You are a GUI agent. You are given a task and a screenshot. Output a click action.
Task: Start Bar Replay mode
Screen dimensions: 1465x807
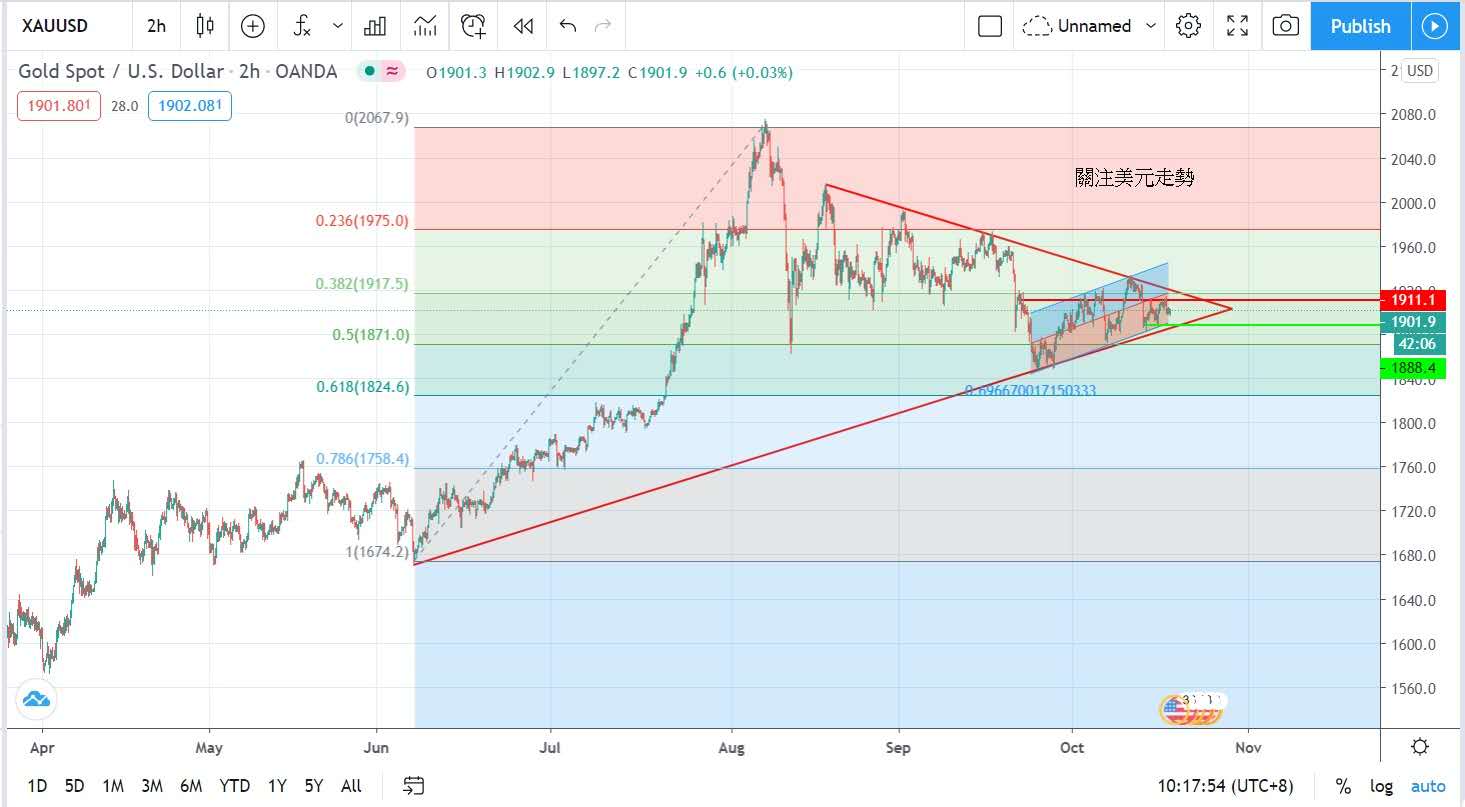click(522, 26)
